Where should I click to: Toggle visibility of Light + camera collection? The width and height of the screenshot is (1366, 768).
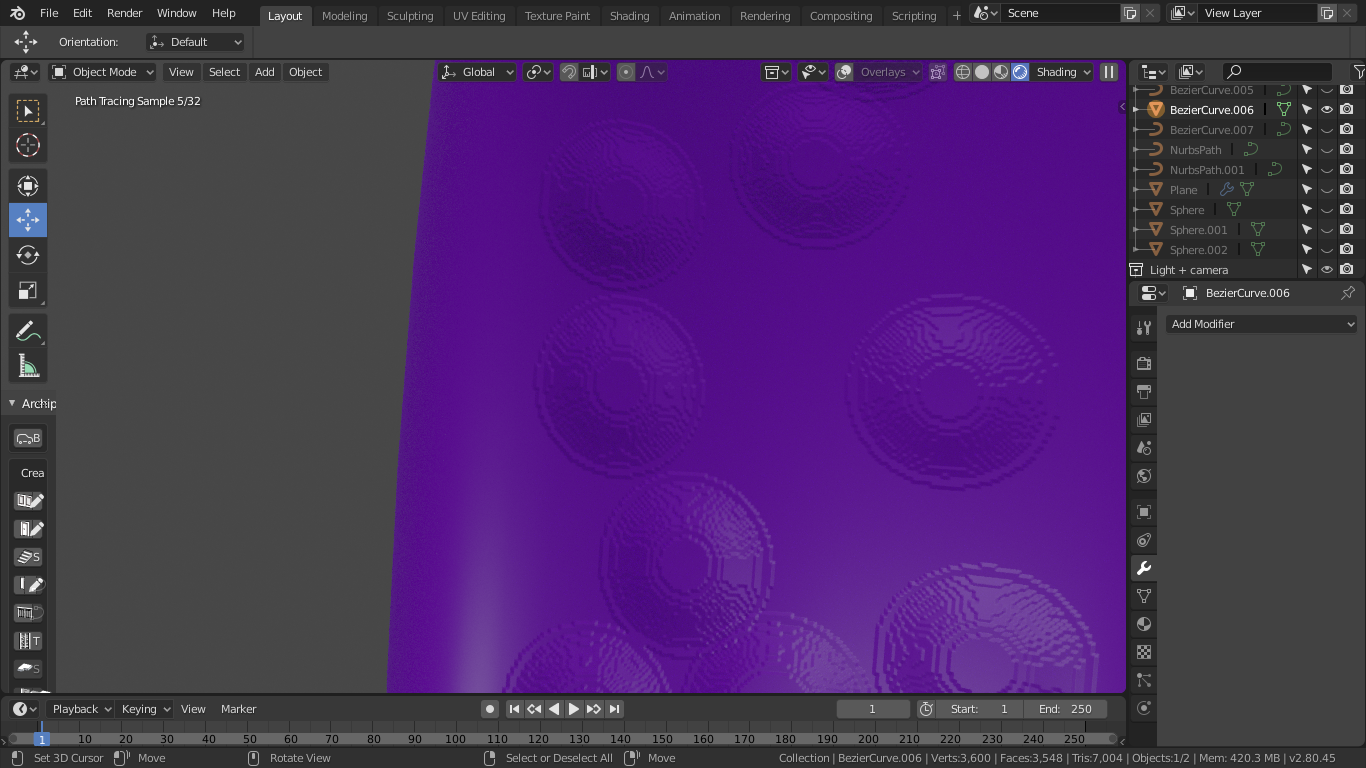coord(1327,270)
